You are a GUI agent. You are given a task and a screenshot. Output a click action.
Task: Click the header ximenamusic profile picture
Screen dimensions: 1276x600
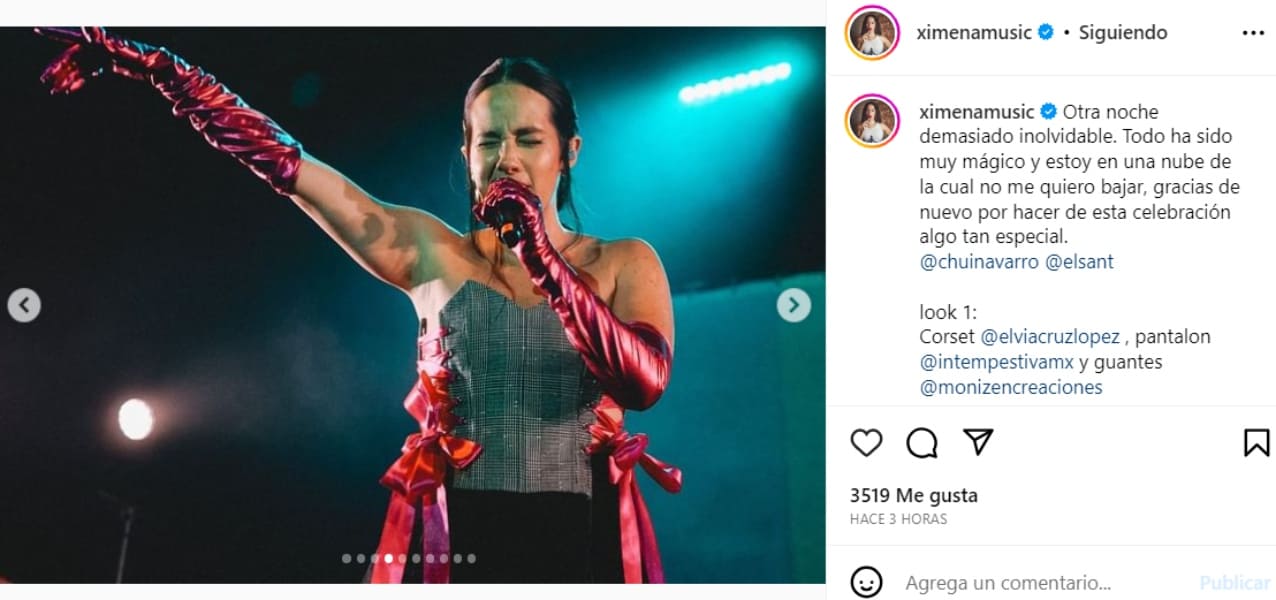click(872, 33)
